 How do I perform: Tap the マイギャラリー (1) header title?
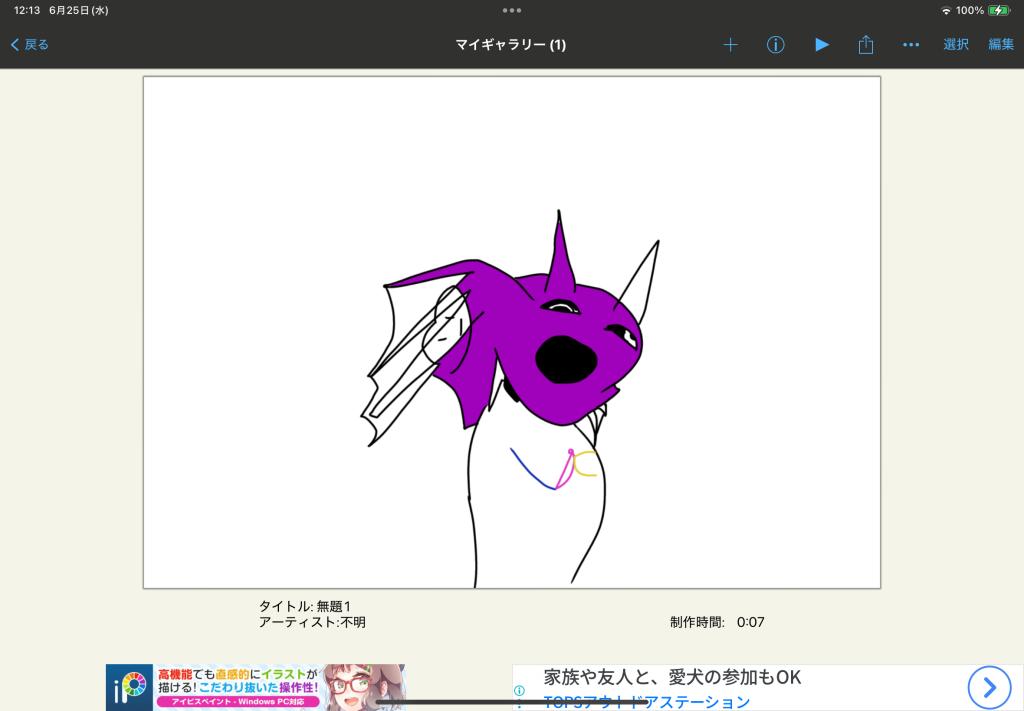[510, 45]
